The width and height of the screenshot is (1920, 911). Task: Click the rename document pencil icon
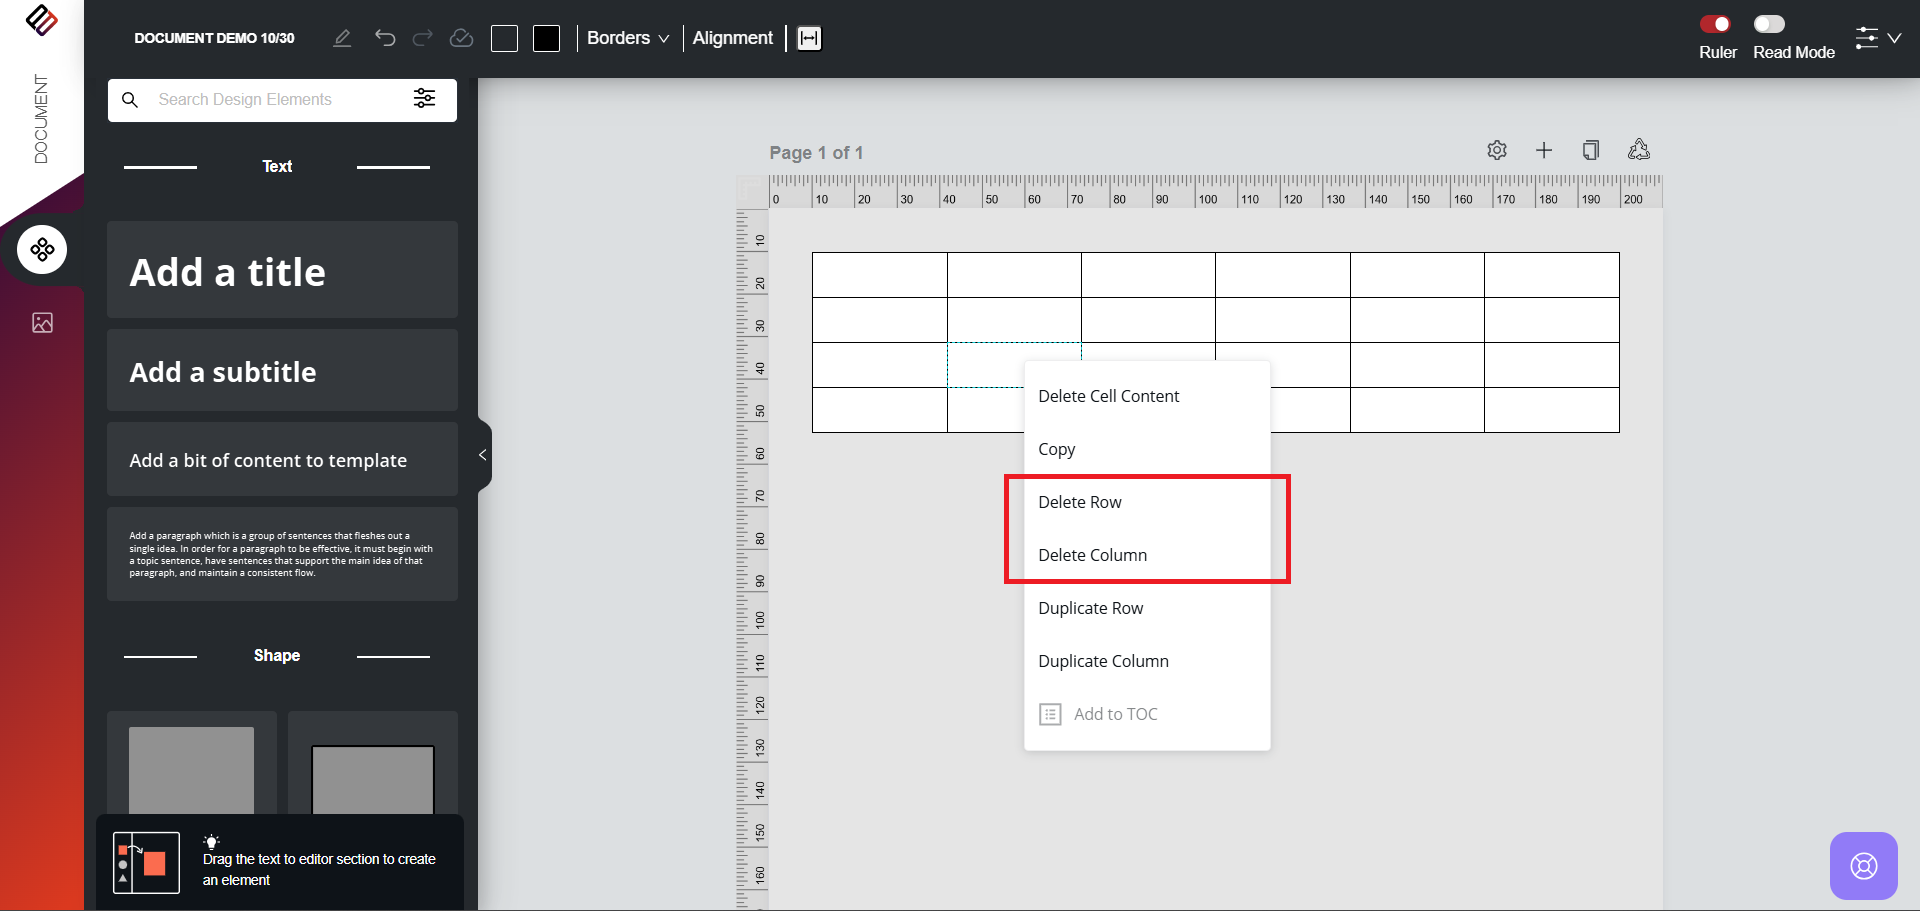point(342,38)
